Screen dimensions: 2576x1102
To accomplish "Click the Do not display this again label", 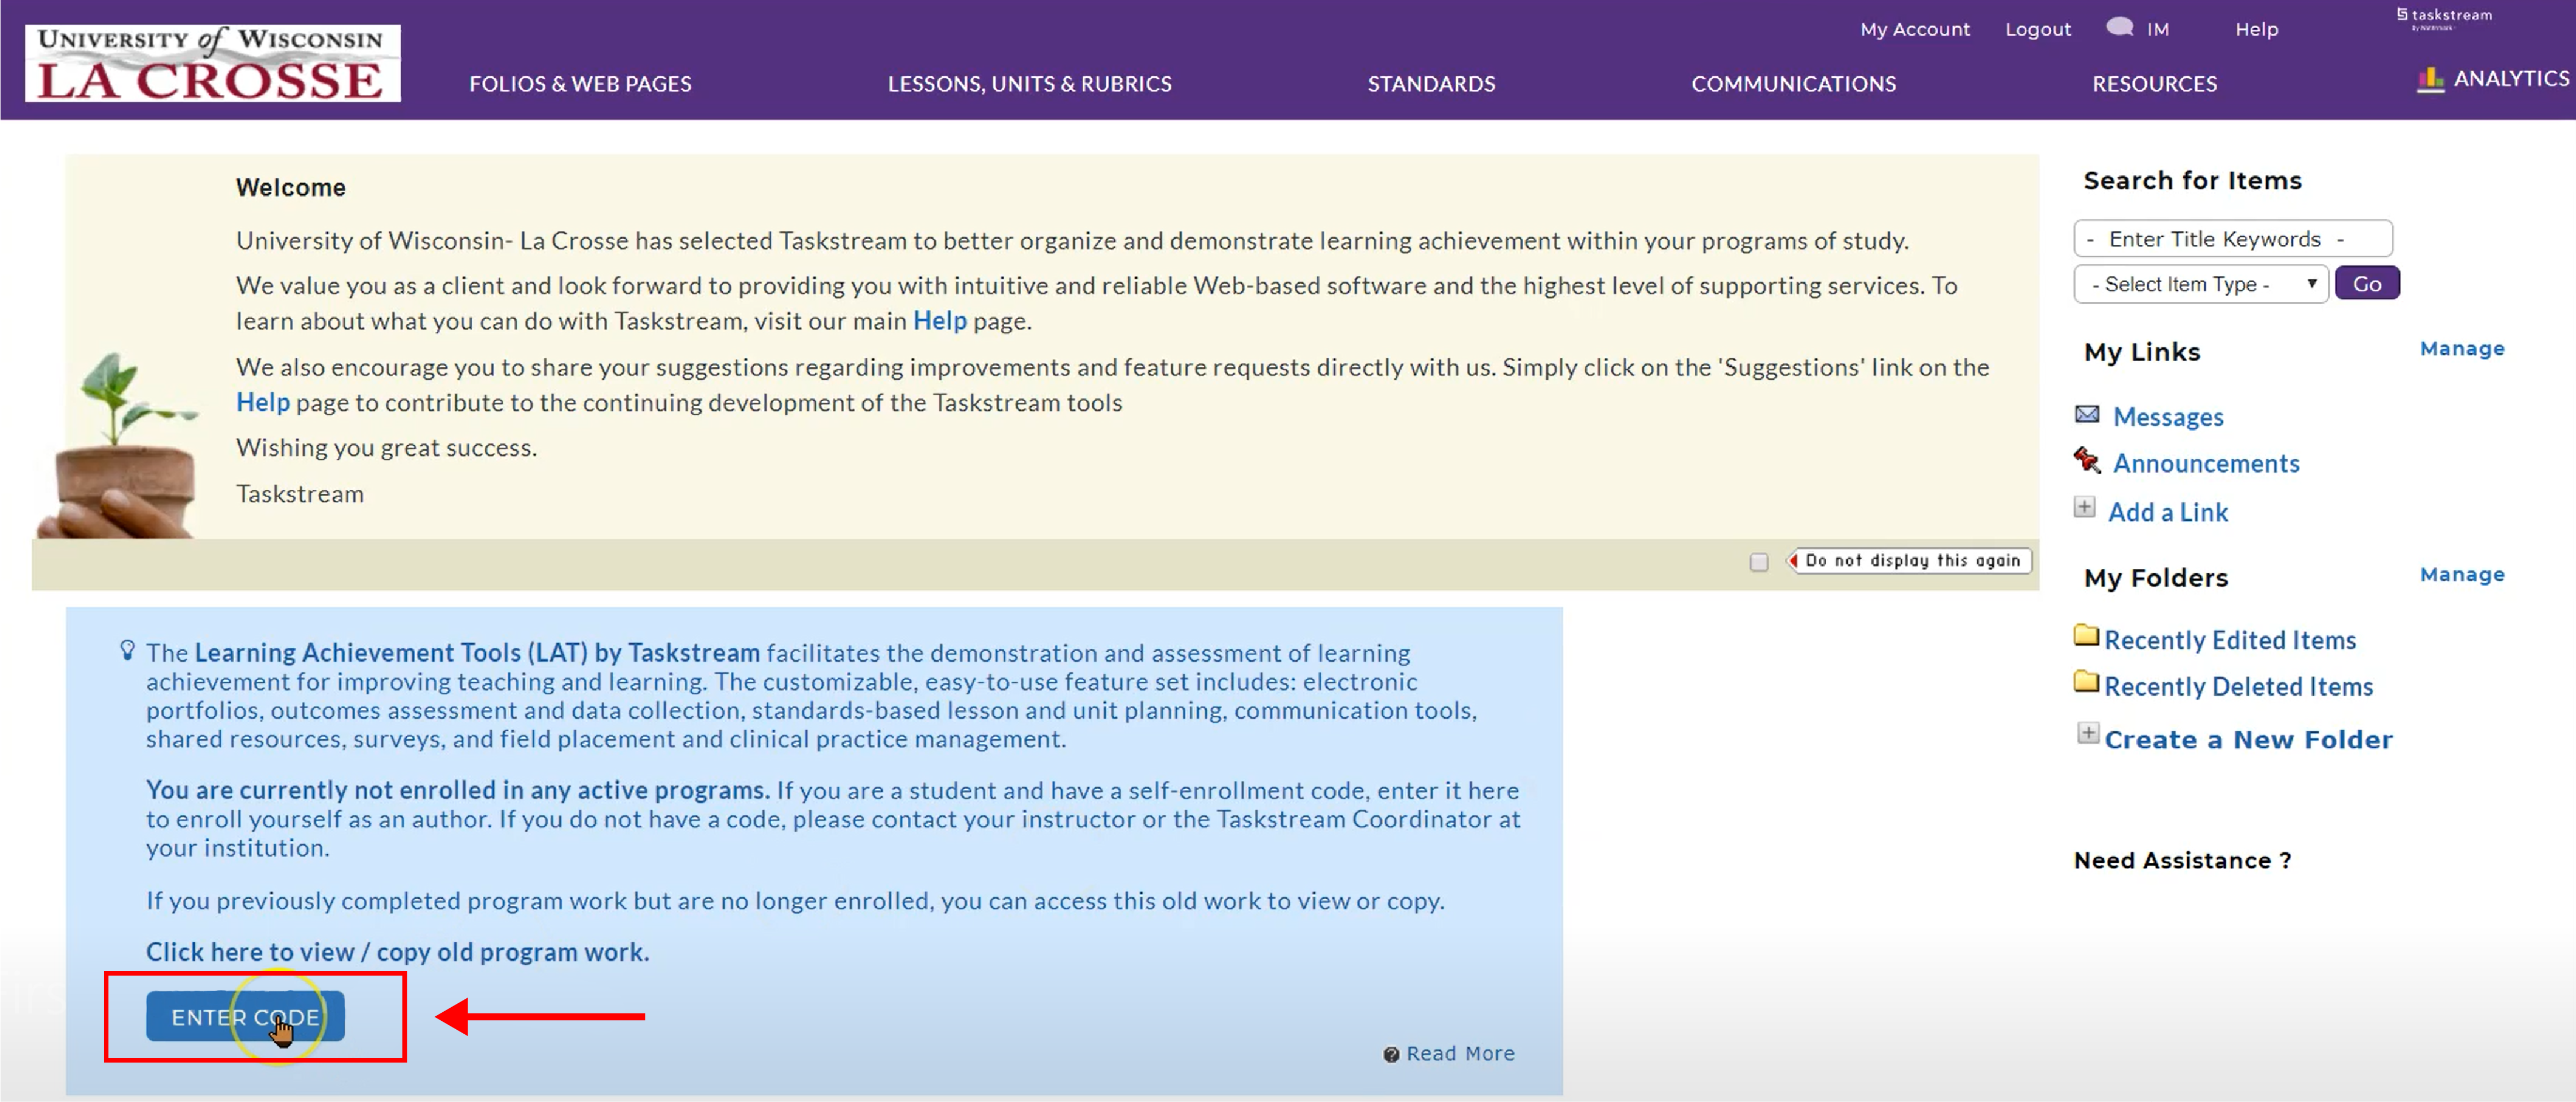I will point(1911,561).
